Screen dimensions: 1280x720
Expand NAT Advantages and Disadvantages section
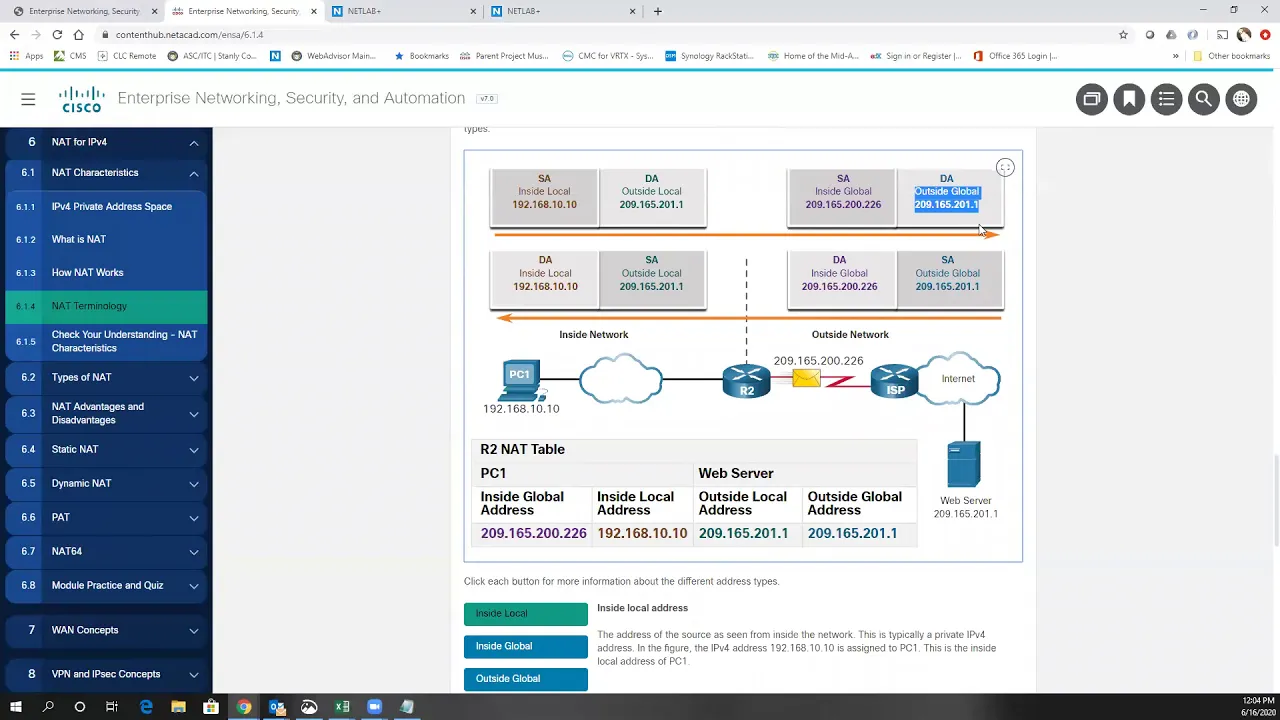coord(194,413)
